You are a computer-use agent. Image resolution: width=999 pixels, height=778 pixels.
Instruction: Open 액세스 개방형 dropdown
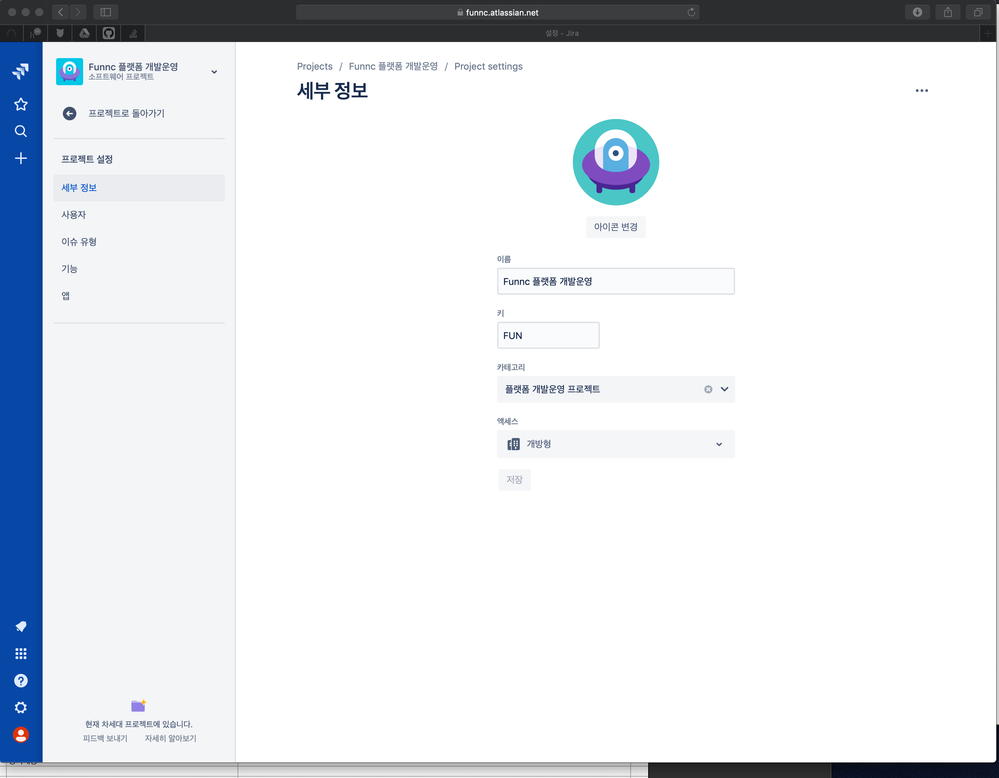[x=615, y=444]
